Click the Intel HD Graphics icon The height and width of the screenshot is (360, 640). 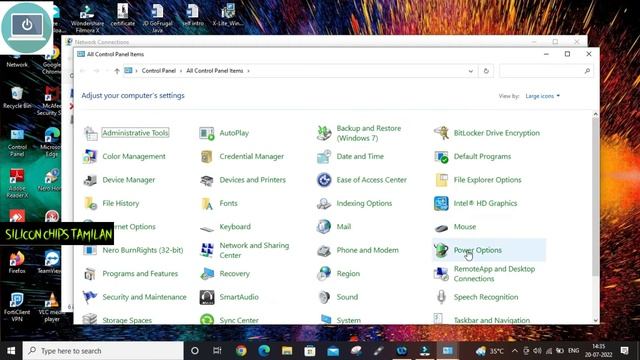[x=441, y=203]
